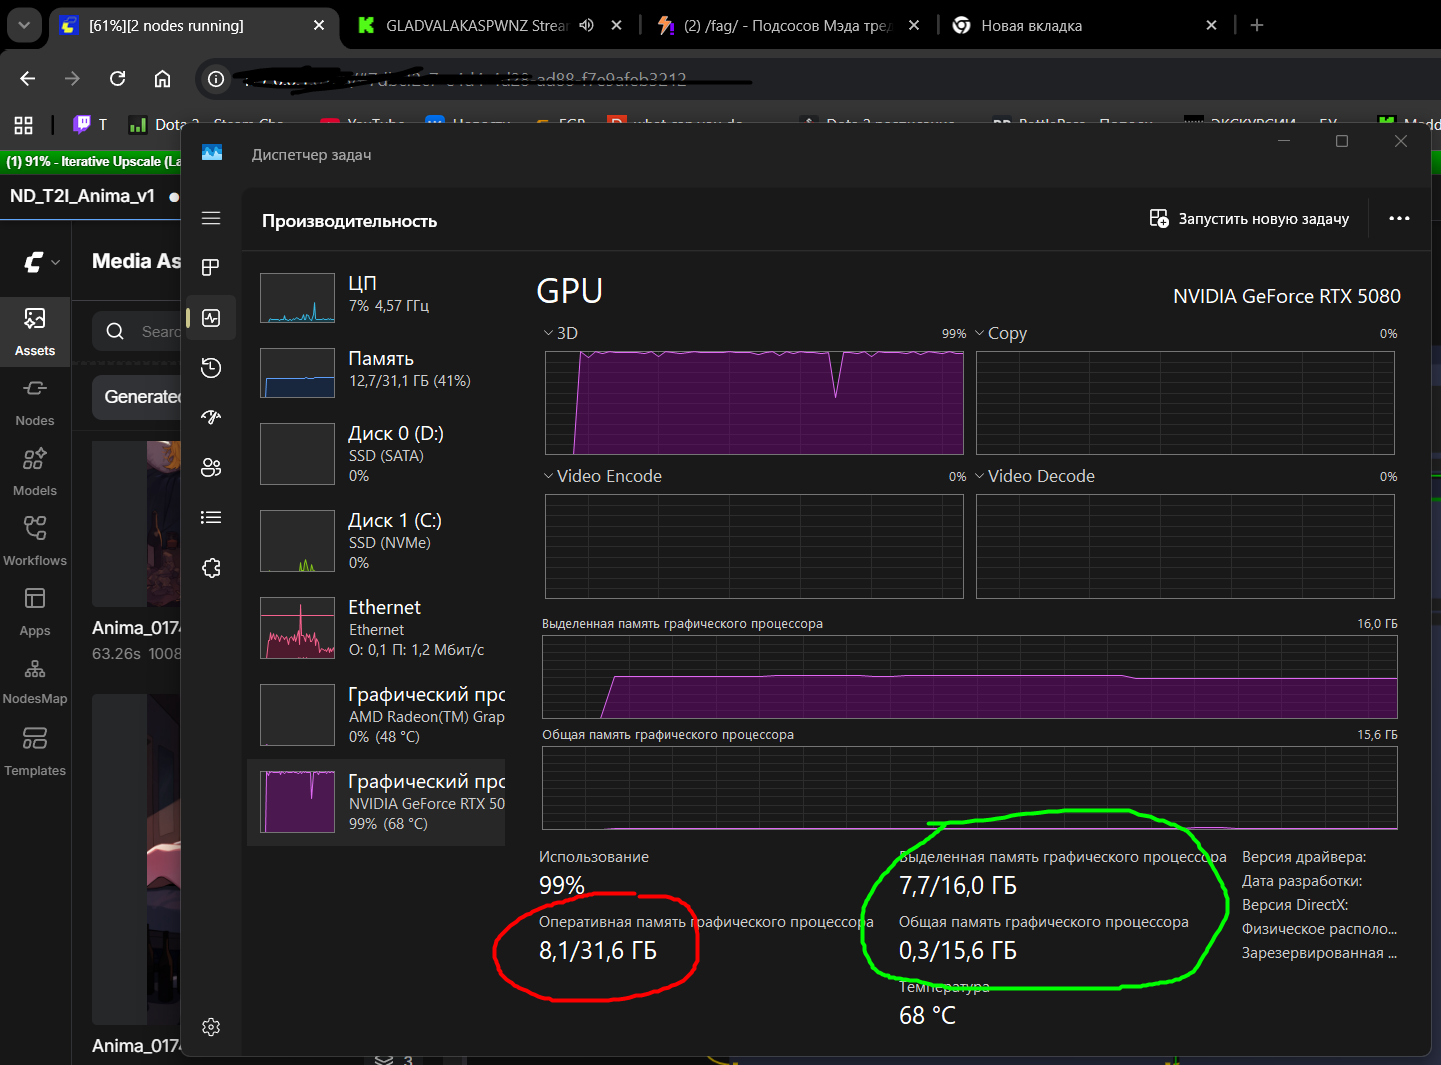Open a new browser tab
Image resolution: width=1441 pixels, height=1065 pixels.
1257,25
